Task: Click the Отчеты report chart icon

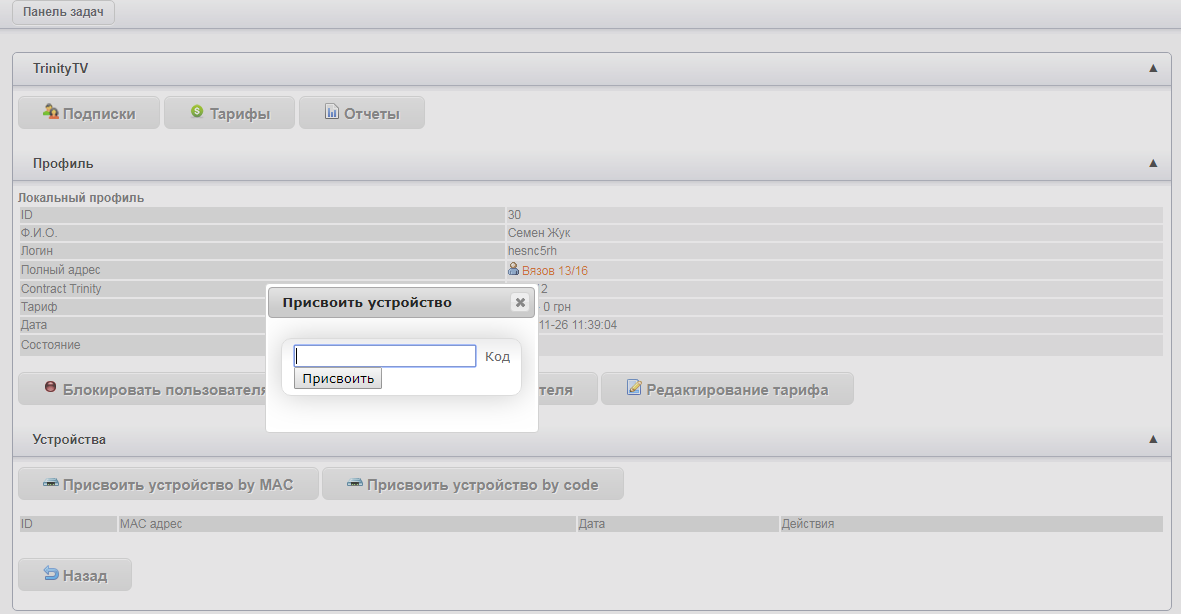Action: [x=332, y=112]
